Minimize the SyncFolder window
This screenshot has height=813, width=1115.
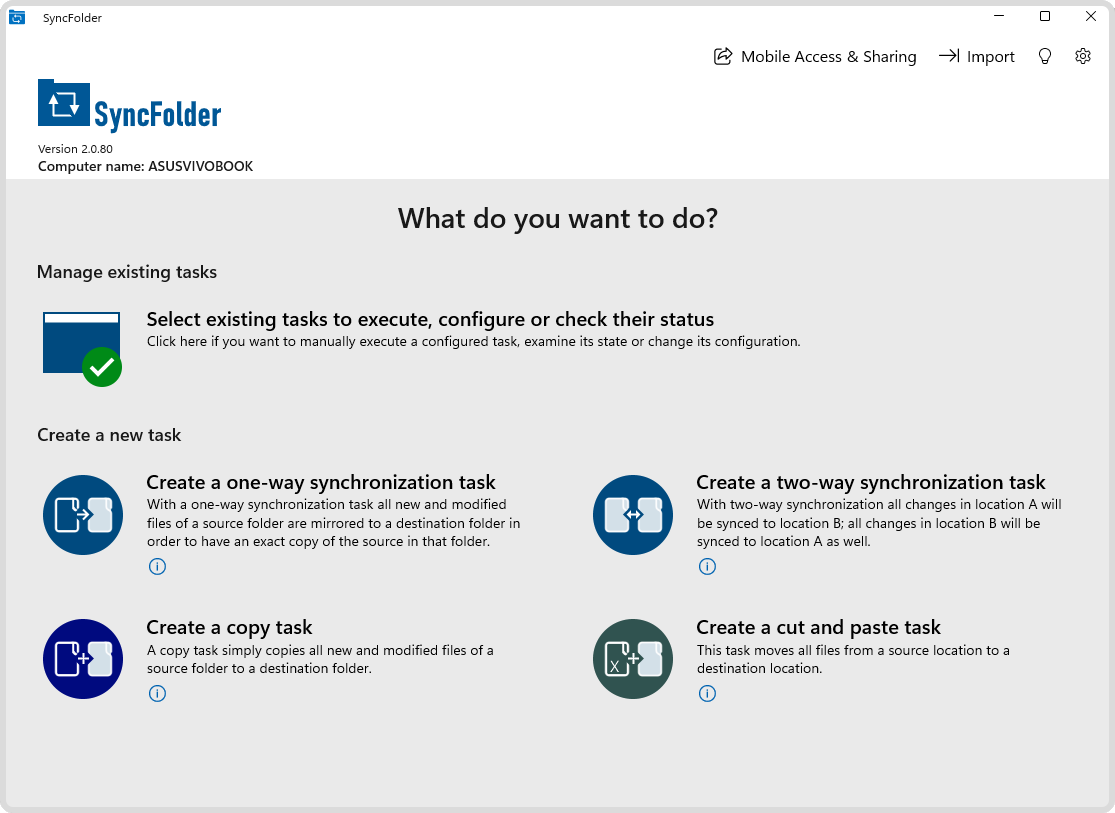[999, 16]
